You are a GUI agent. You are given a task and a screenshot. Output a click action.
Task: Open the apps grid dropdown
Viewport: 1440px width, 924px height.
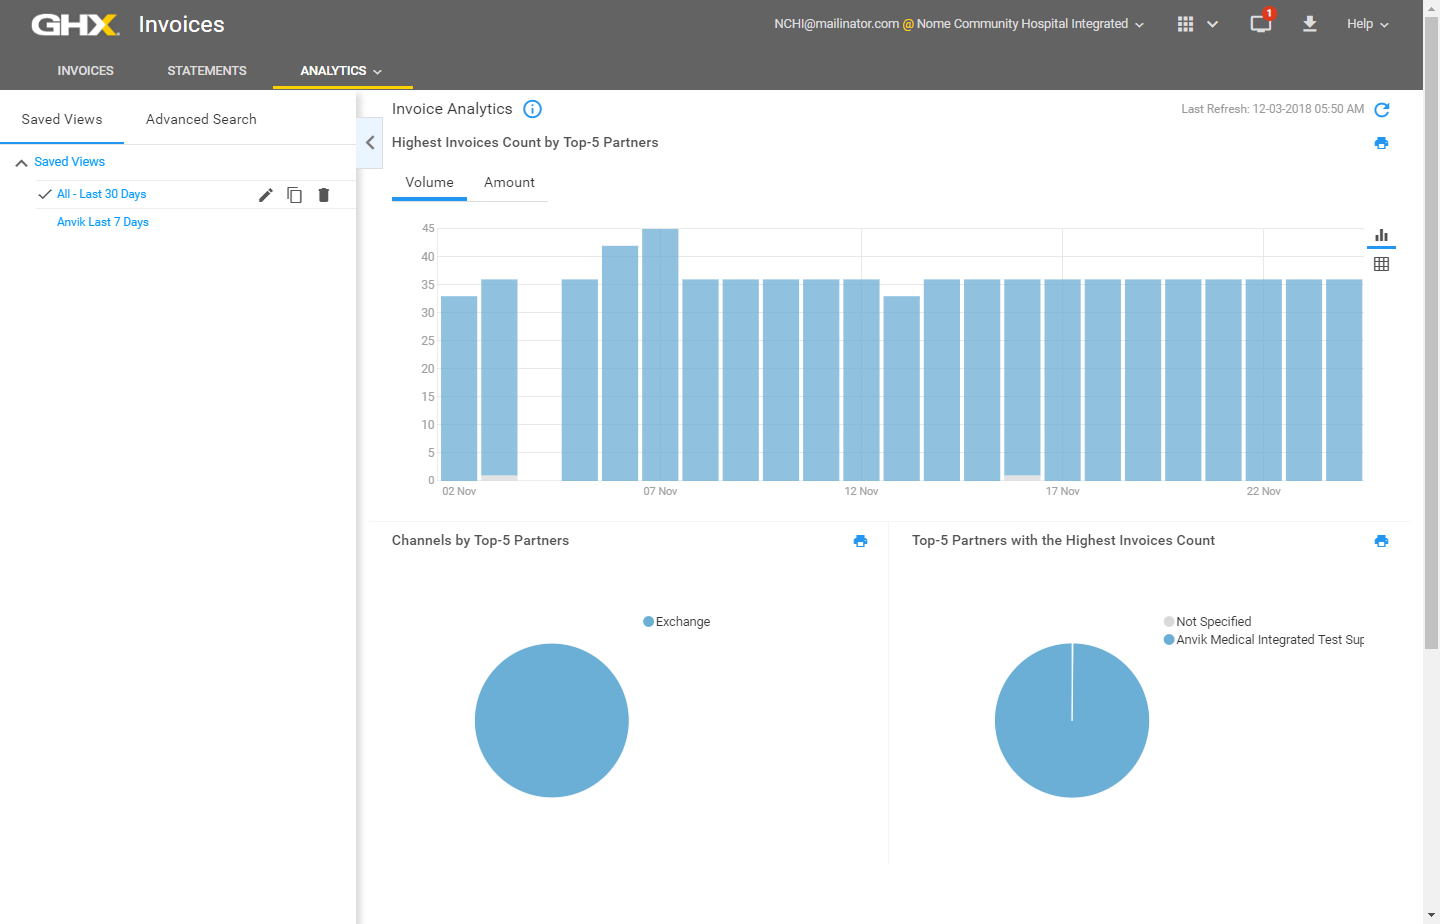coord(1197,24)
